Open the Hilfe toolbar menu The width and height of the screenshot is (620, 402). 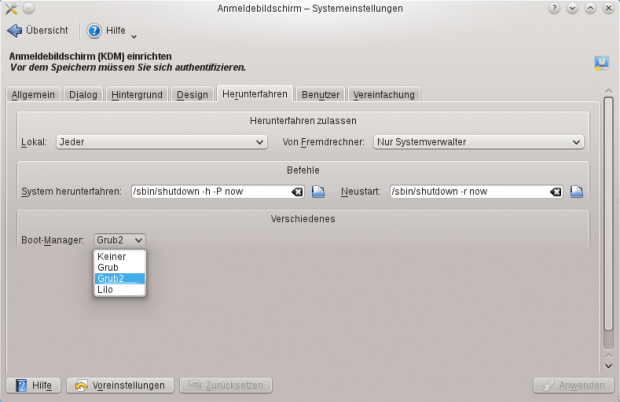106,30
